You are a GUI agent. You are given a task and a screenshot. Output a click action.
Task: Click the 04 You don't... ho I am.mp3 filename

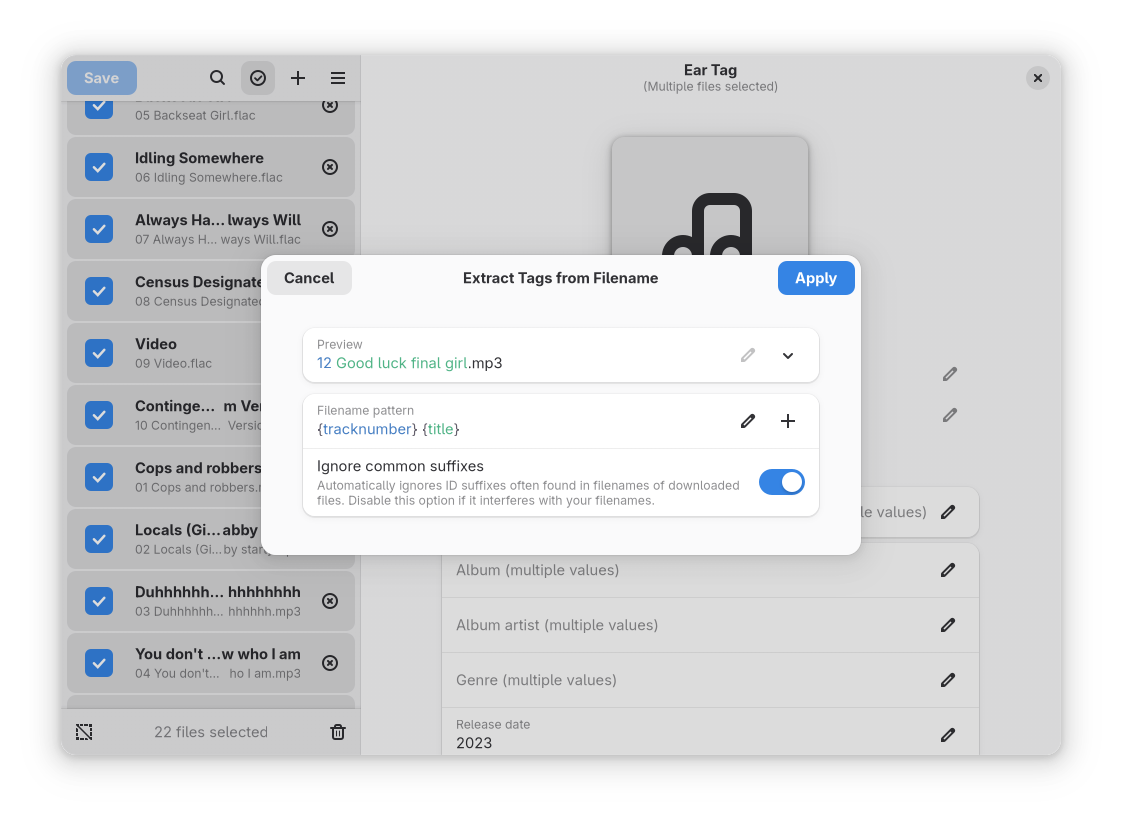coord(218,673)
